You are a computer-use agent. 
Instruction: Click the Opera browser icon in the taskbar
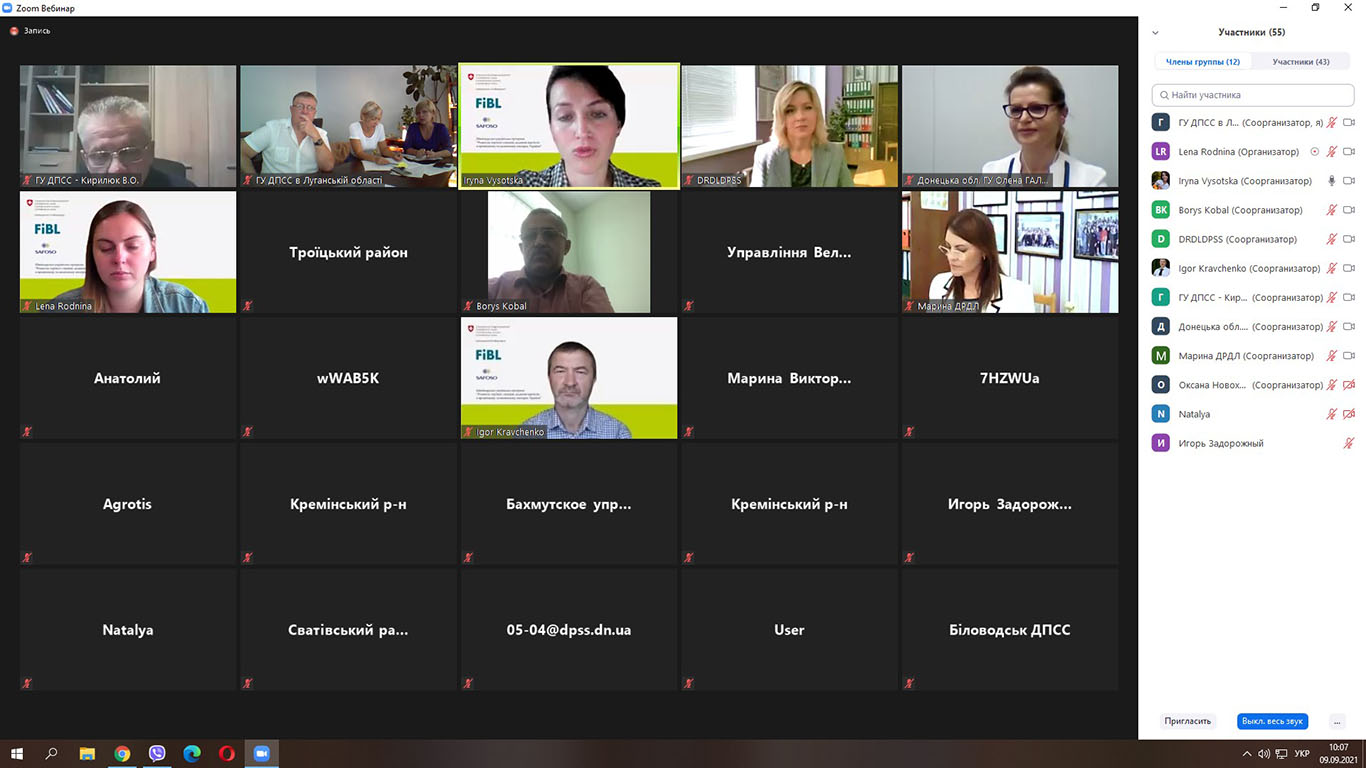pyautogui.click(x=227, y=754)
